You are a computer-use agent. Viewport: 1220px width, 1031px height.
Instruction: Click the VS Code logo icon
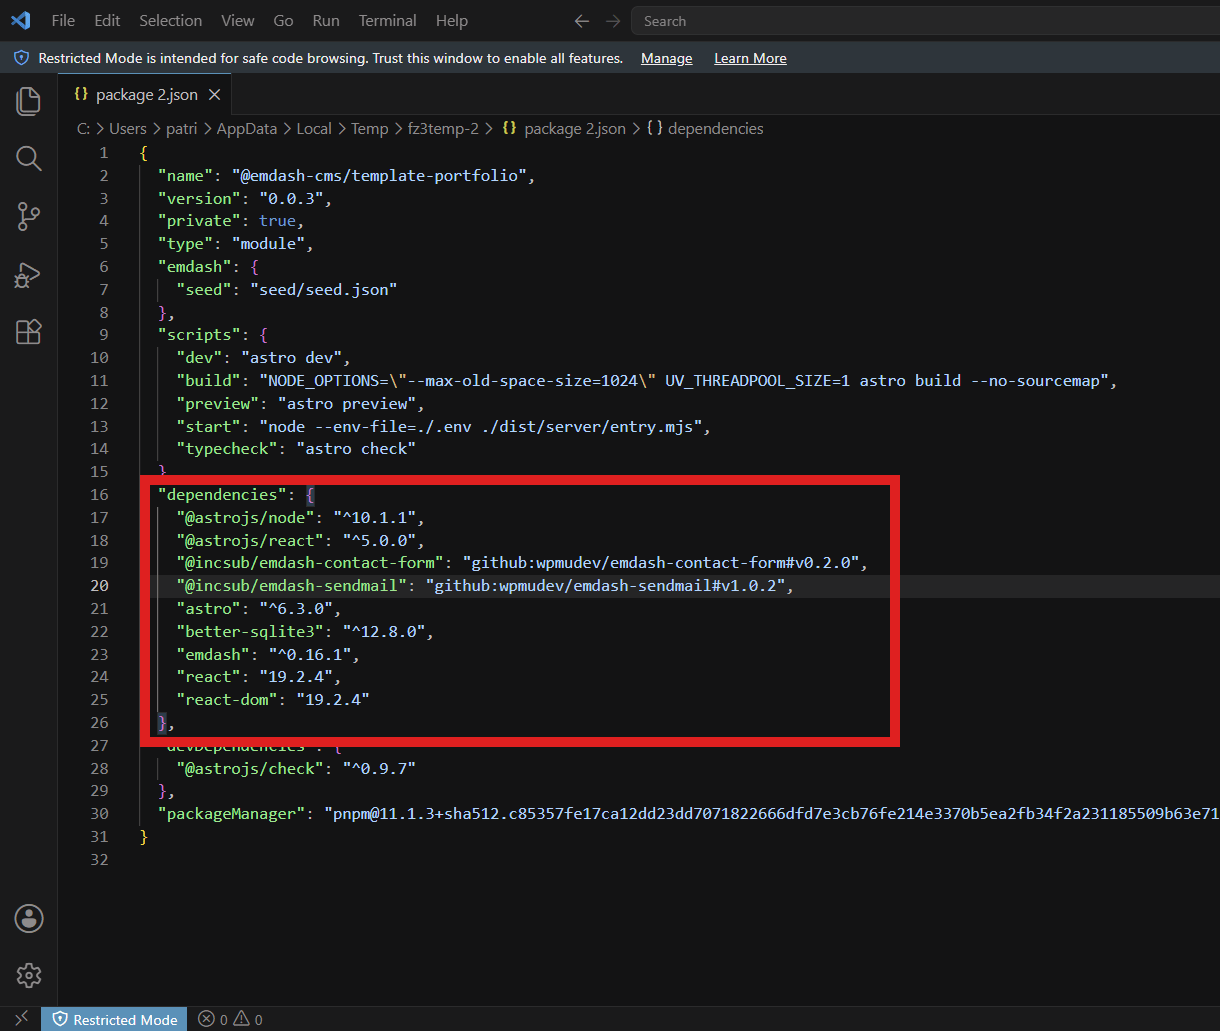click(20, 20)
